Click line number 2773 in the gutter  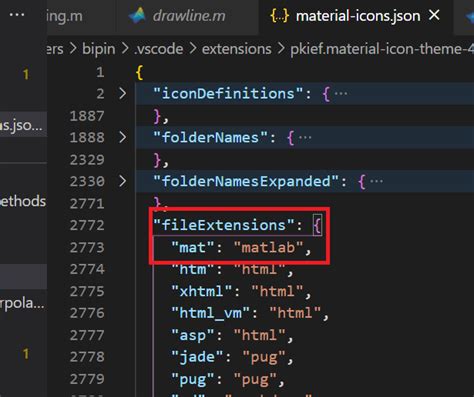pyautogui.click(x=87, y=247)
